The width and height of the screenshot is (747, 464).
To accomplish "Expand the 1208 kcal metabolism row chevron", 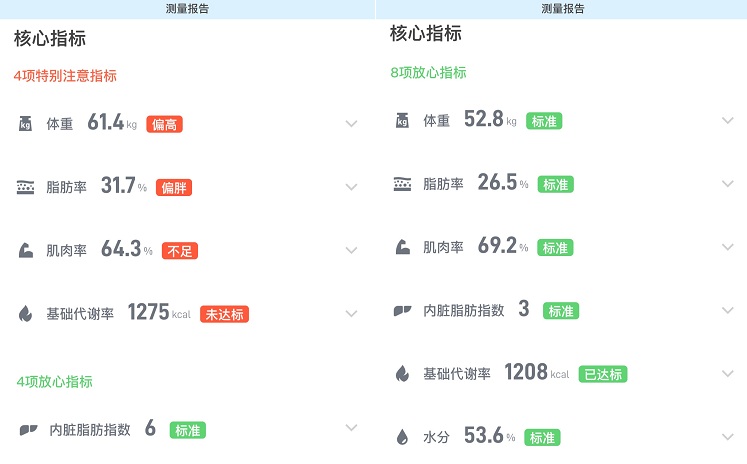I will click(x=727, y=373).
